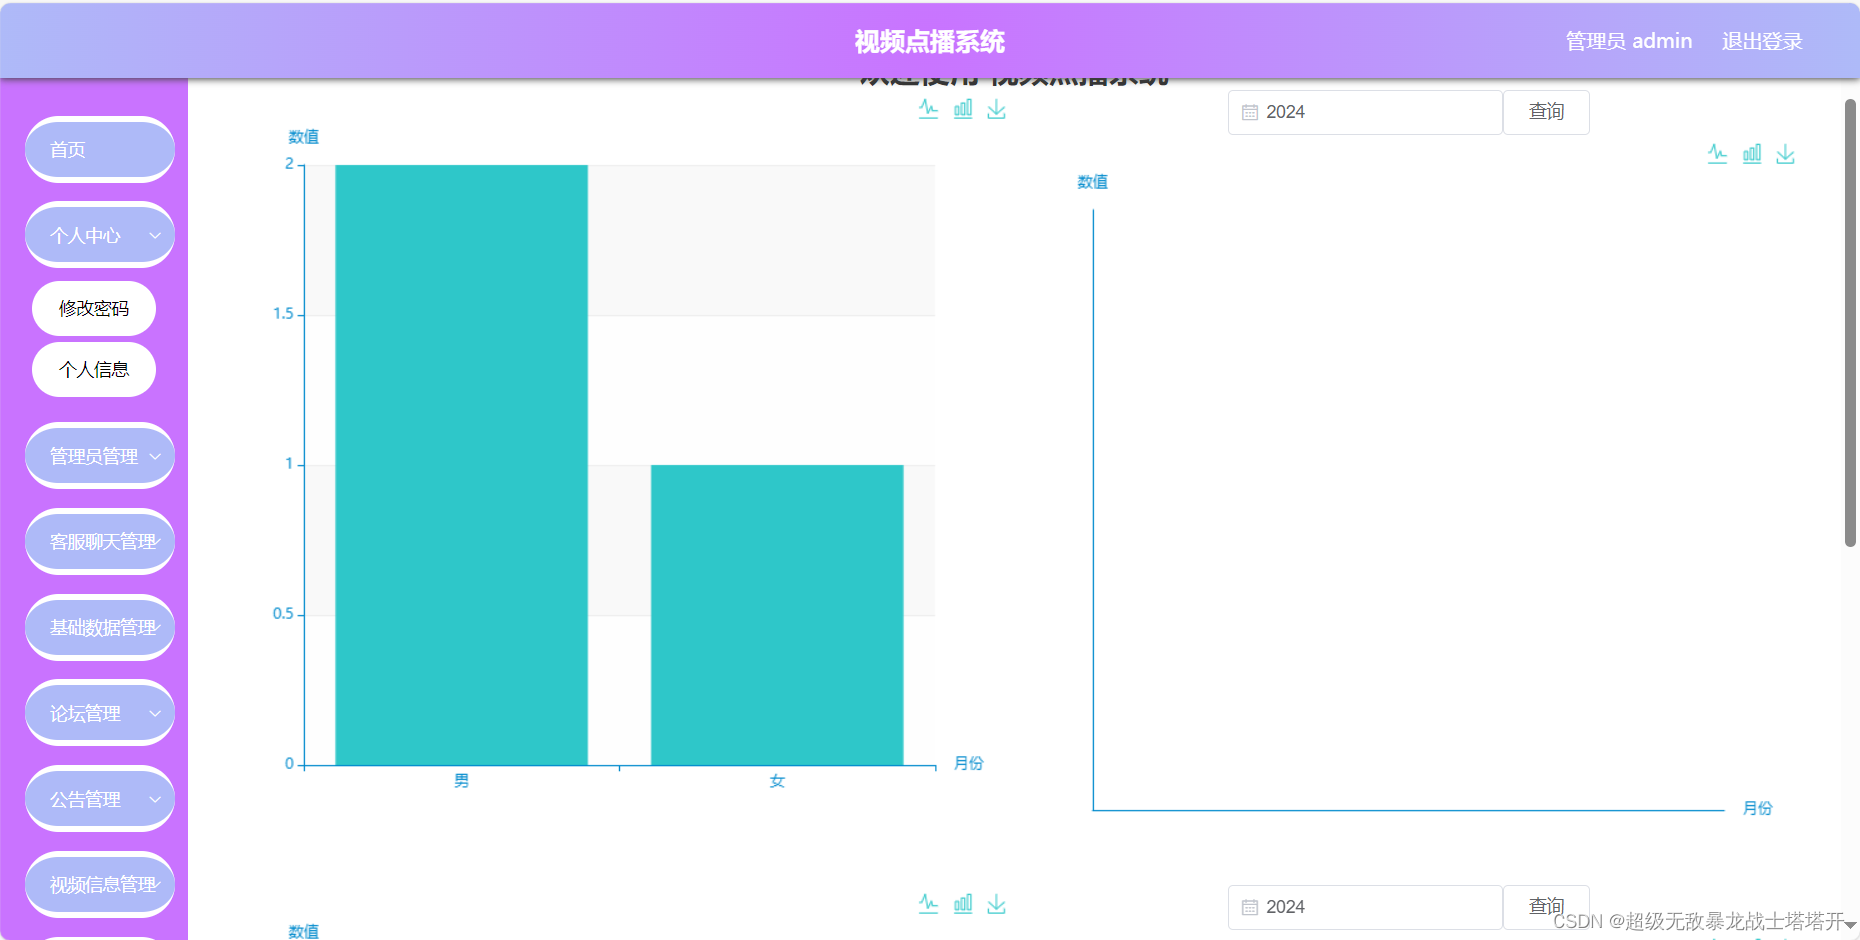
Task: Expand the 视频信息管理 menu
Action: [x=100, y=885]
